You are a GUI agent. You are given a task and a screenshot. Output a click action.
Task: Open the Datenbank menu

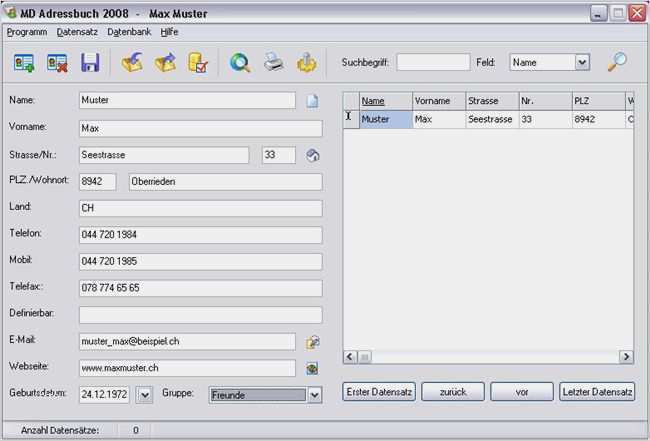coord(129,32)
